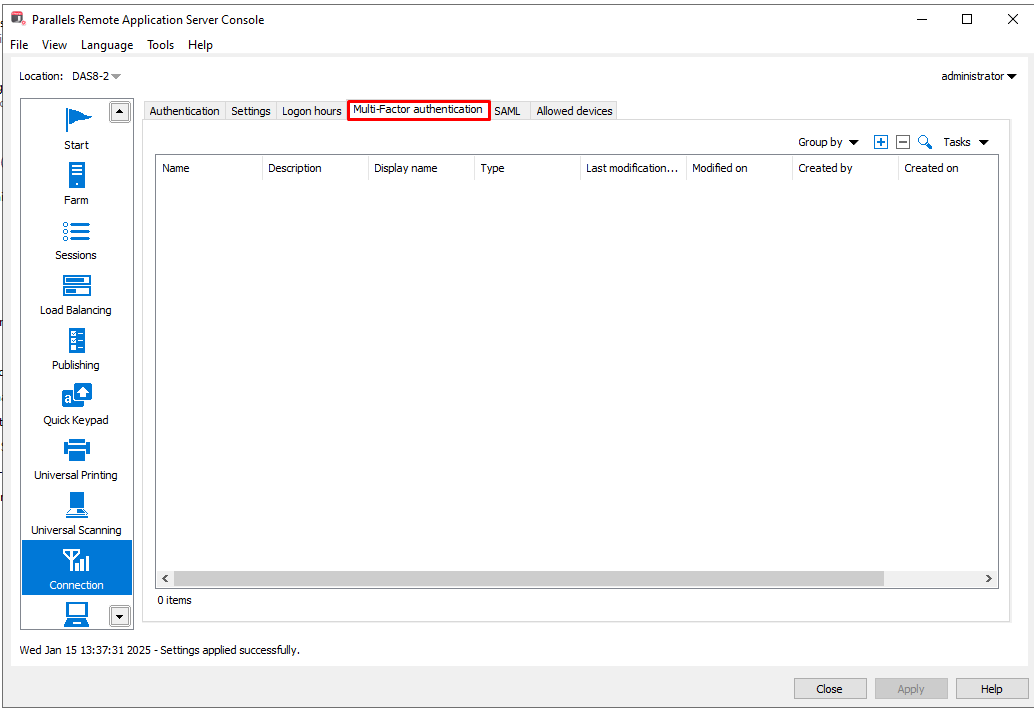Expand the Location DAS8-2 dropdown
The image size is (1034, 710).
click(x=95, y=76)
